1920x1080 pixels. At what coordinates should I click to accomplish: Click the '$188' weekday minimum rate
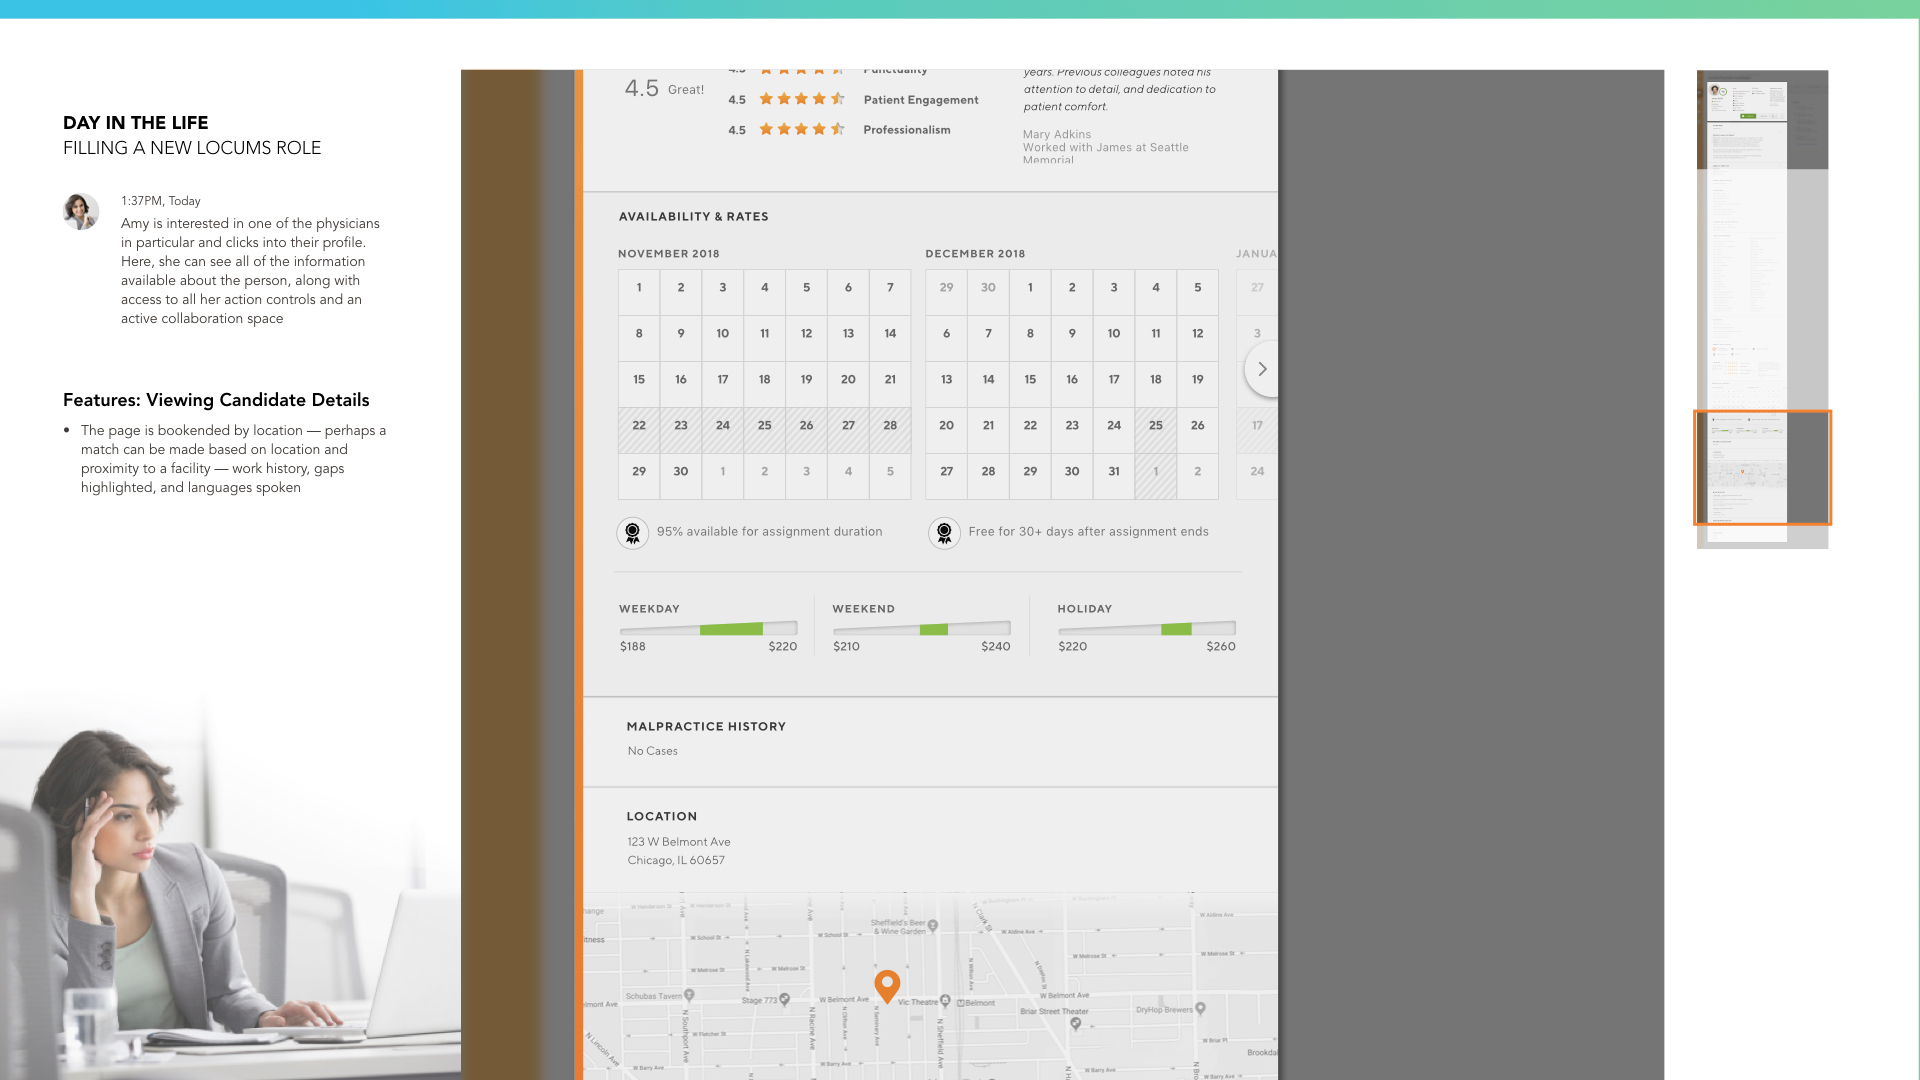click(633, 647)
